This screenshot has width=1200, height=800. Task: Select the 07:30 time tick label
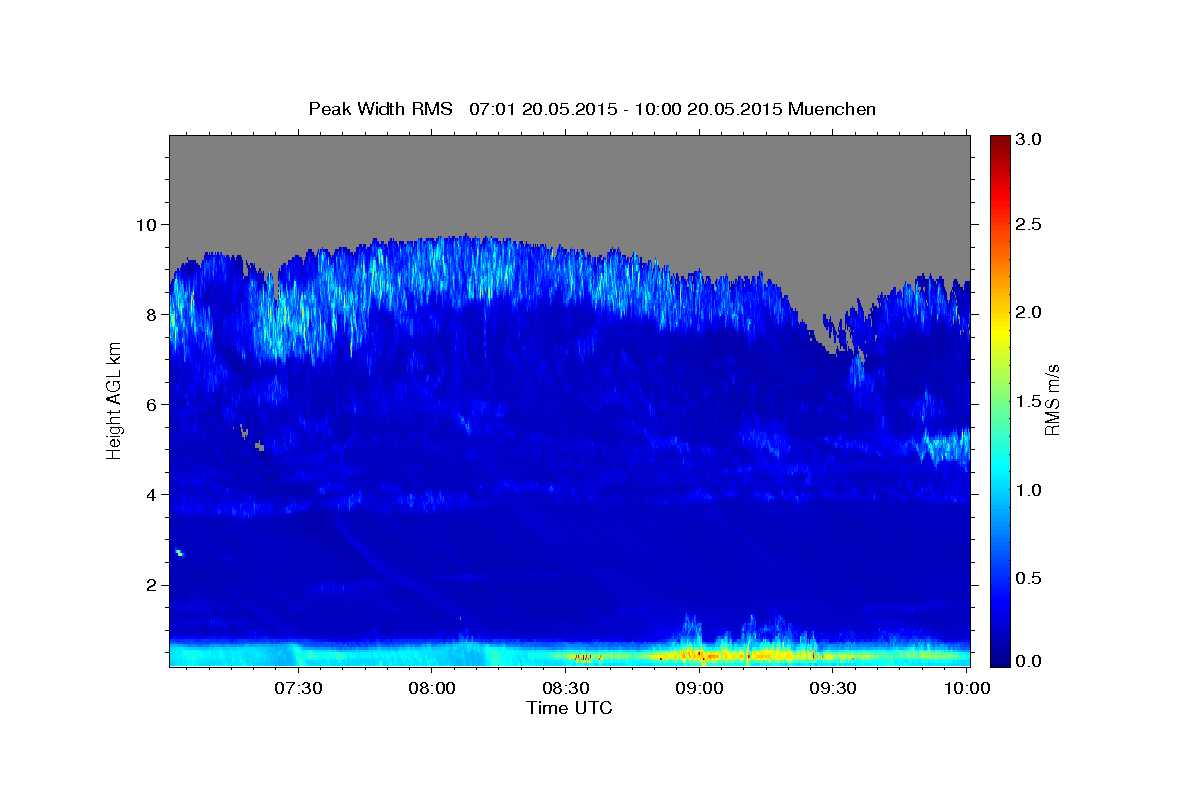coord(297,689)
